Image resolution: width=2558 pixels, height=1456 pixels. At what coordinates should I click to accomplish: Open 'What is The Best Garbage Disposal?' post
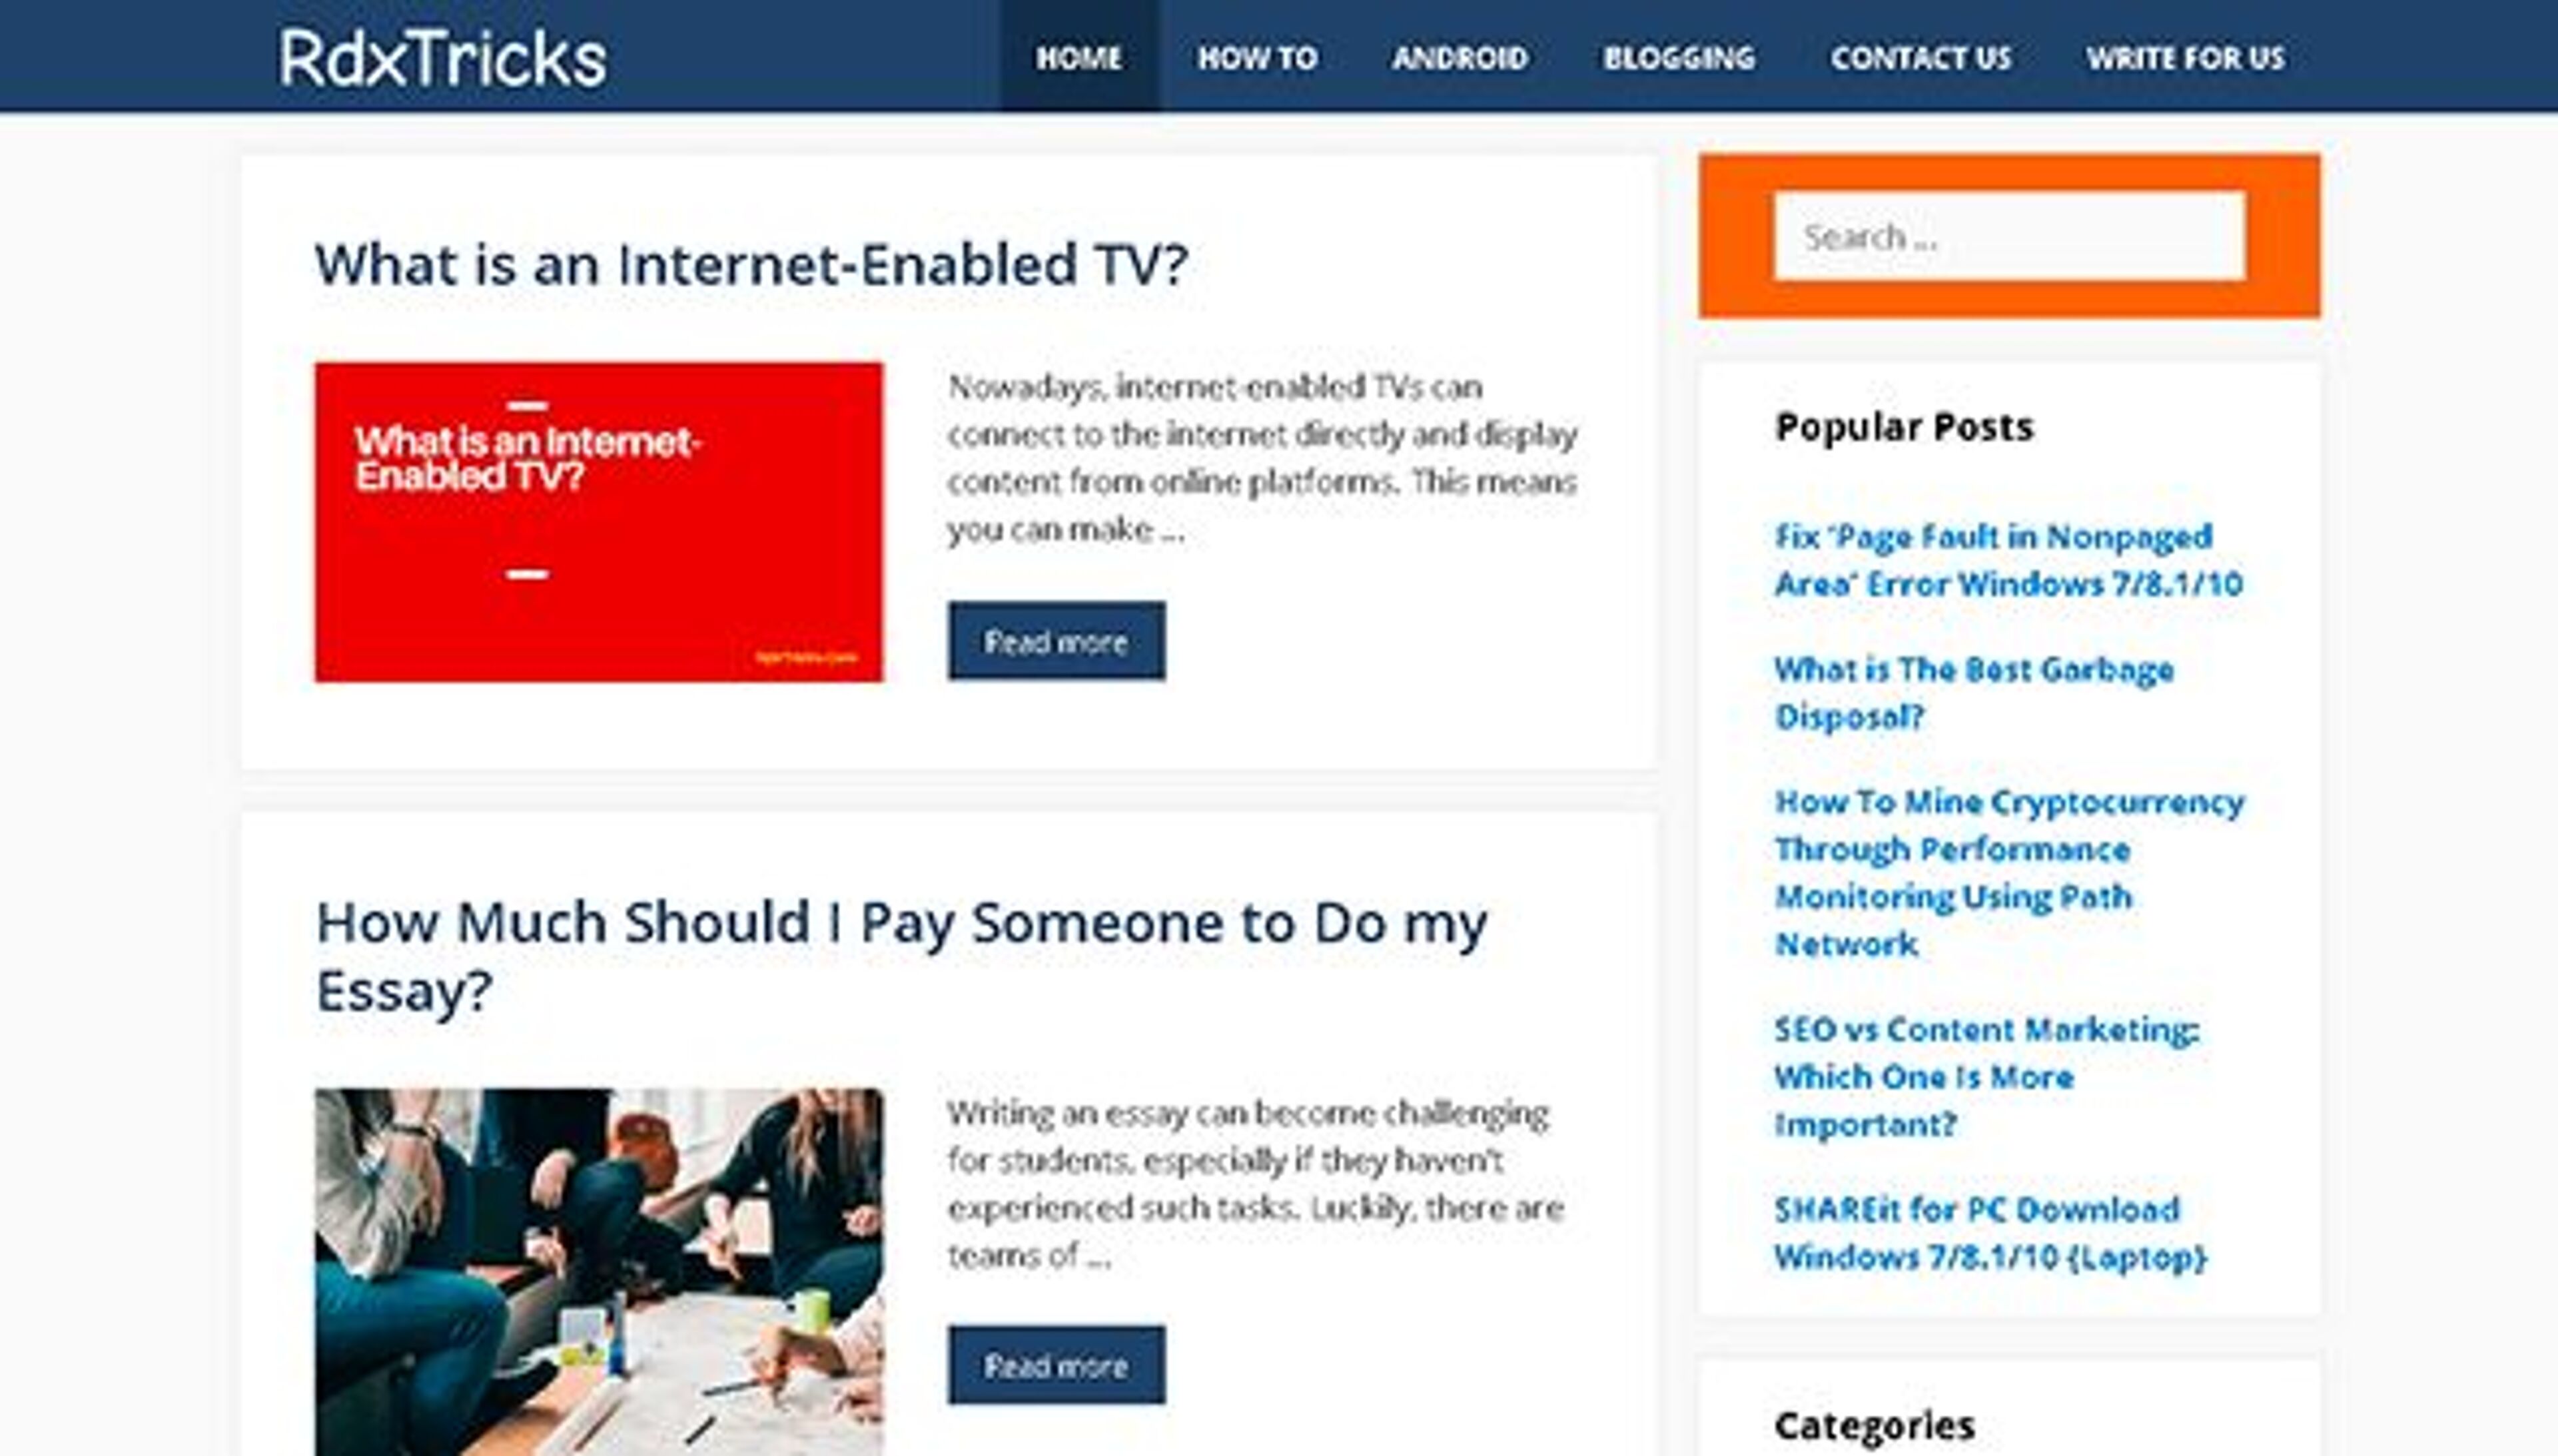coord(1973,692)
